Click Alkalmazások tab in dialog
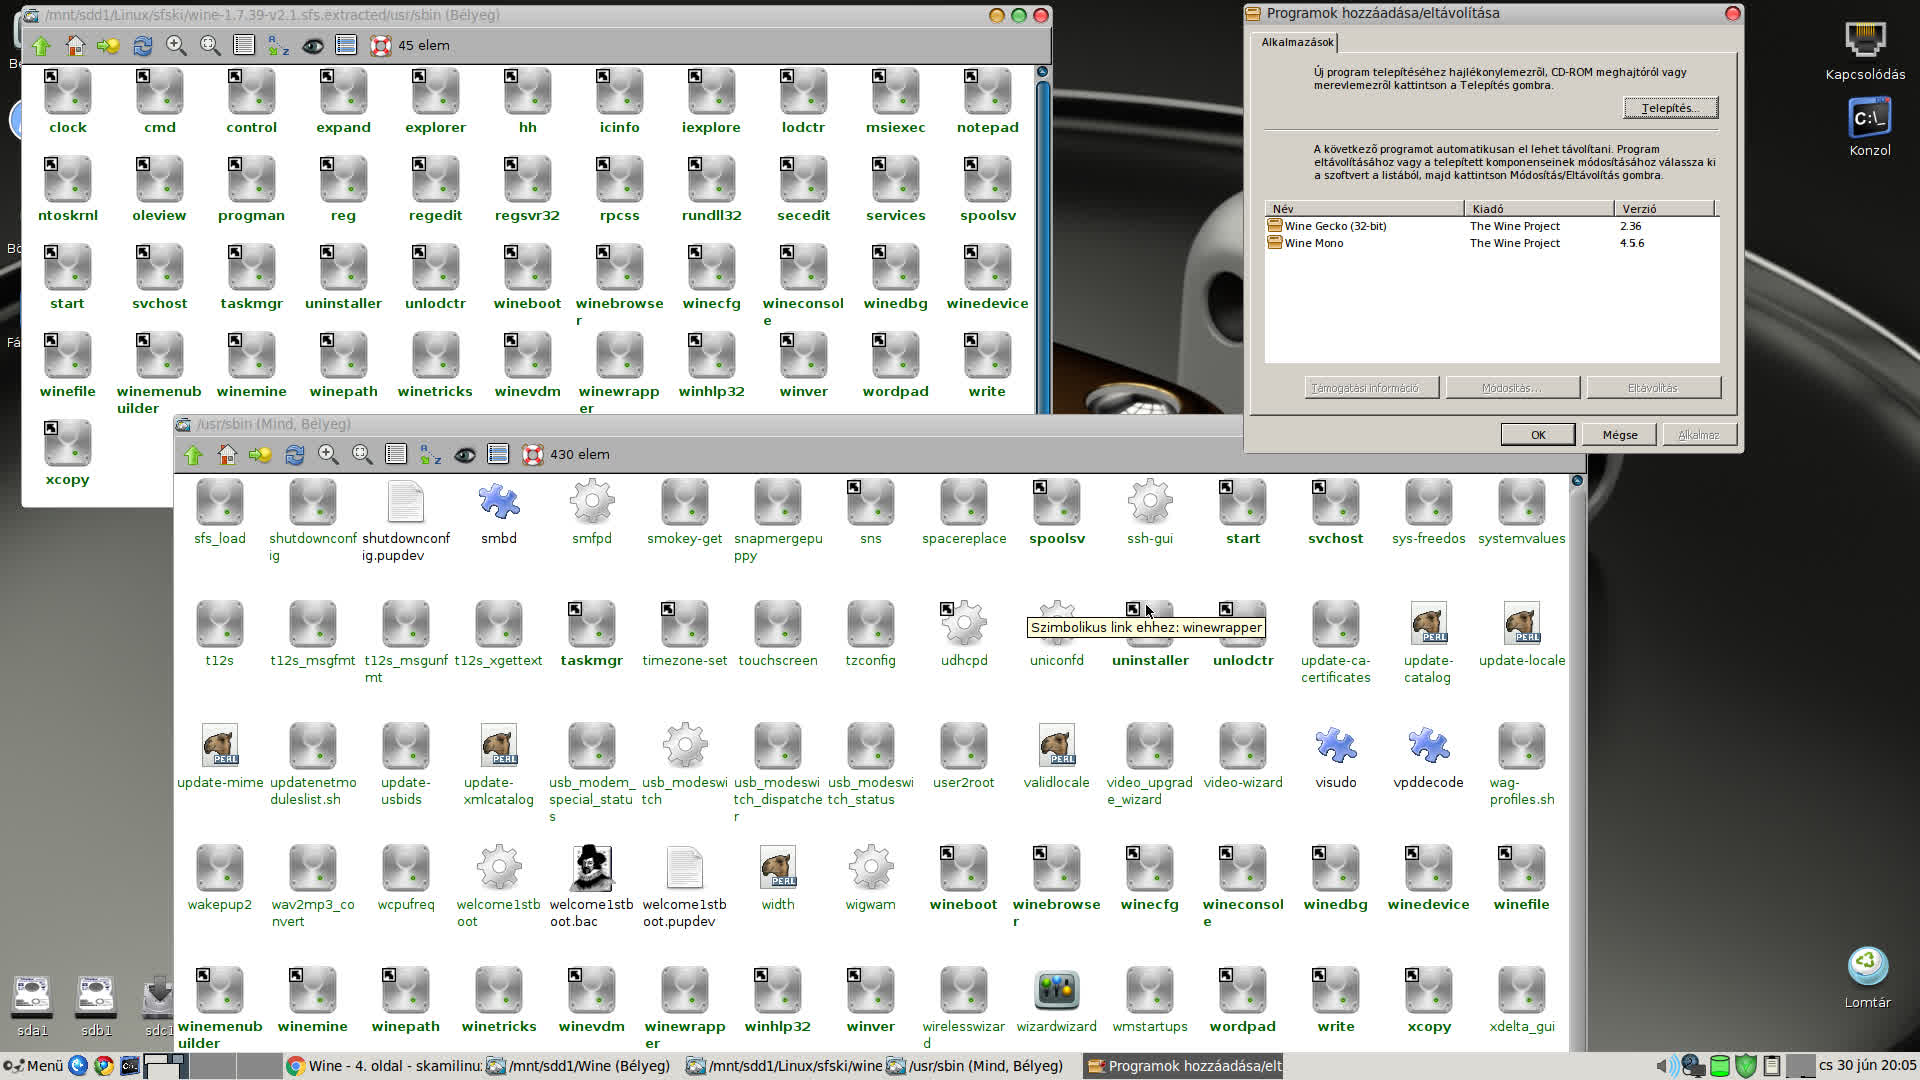The image size is (1920, 1080). pos(1296,42)
